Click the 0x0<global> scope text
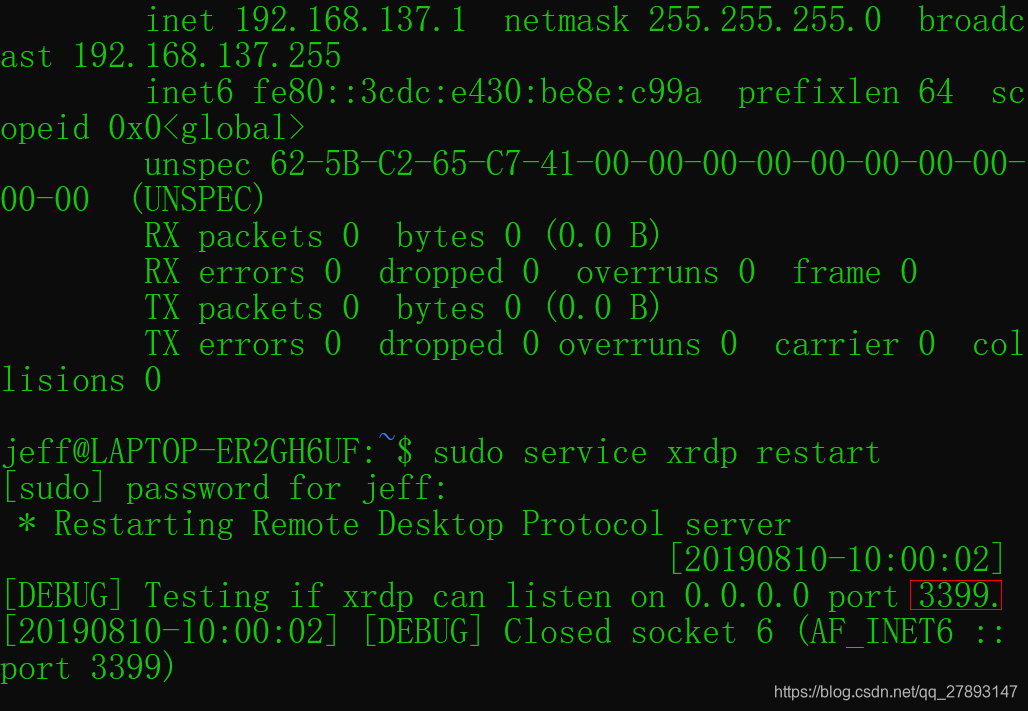This screenshot has width=1028, height=711. tap(207, 128)
